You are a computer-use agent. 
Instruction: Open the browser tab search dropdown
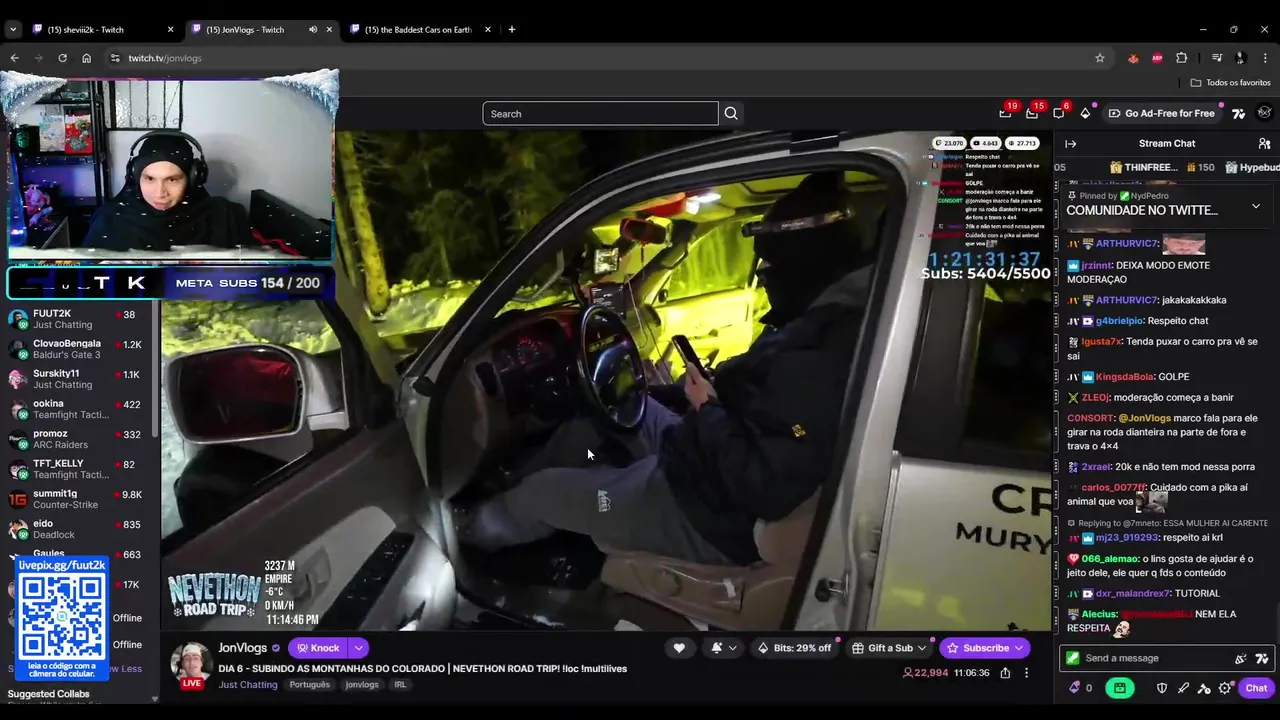click(13, 29)
